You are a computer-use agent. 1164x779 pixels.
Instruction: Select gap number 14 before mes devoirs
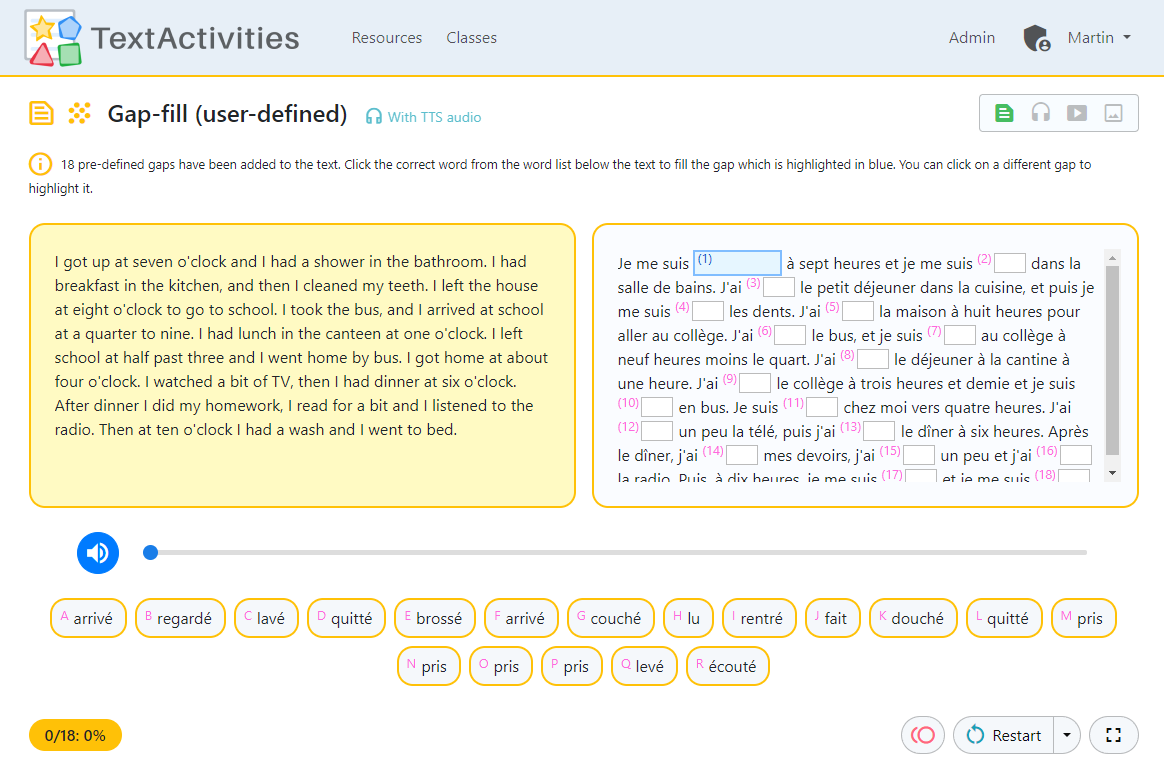tap(742, 454)
